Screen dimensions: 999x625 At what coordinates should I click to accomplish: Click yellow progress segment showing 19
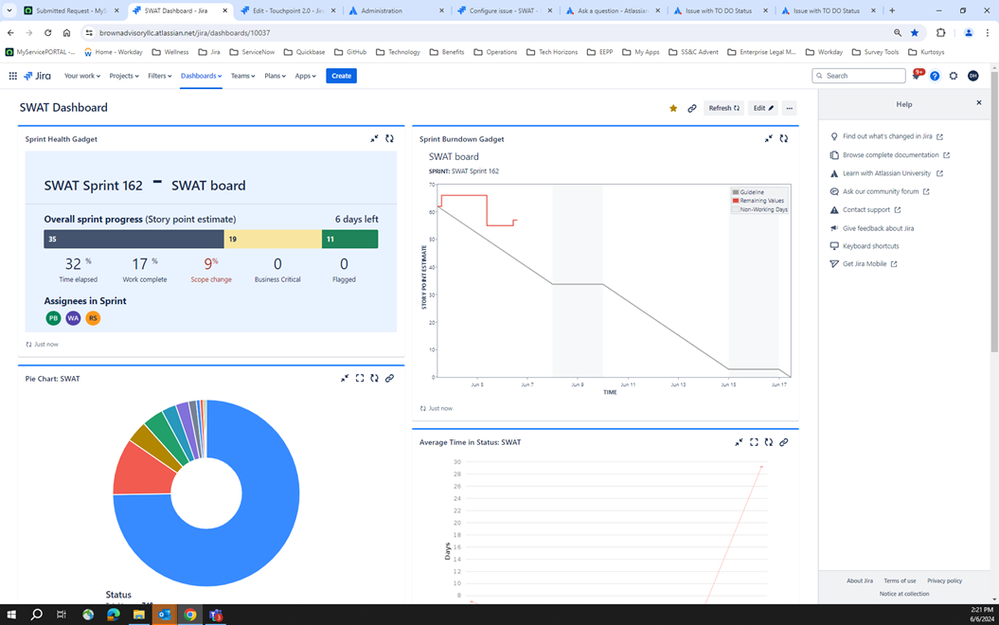[273, 239]
